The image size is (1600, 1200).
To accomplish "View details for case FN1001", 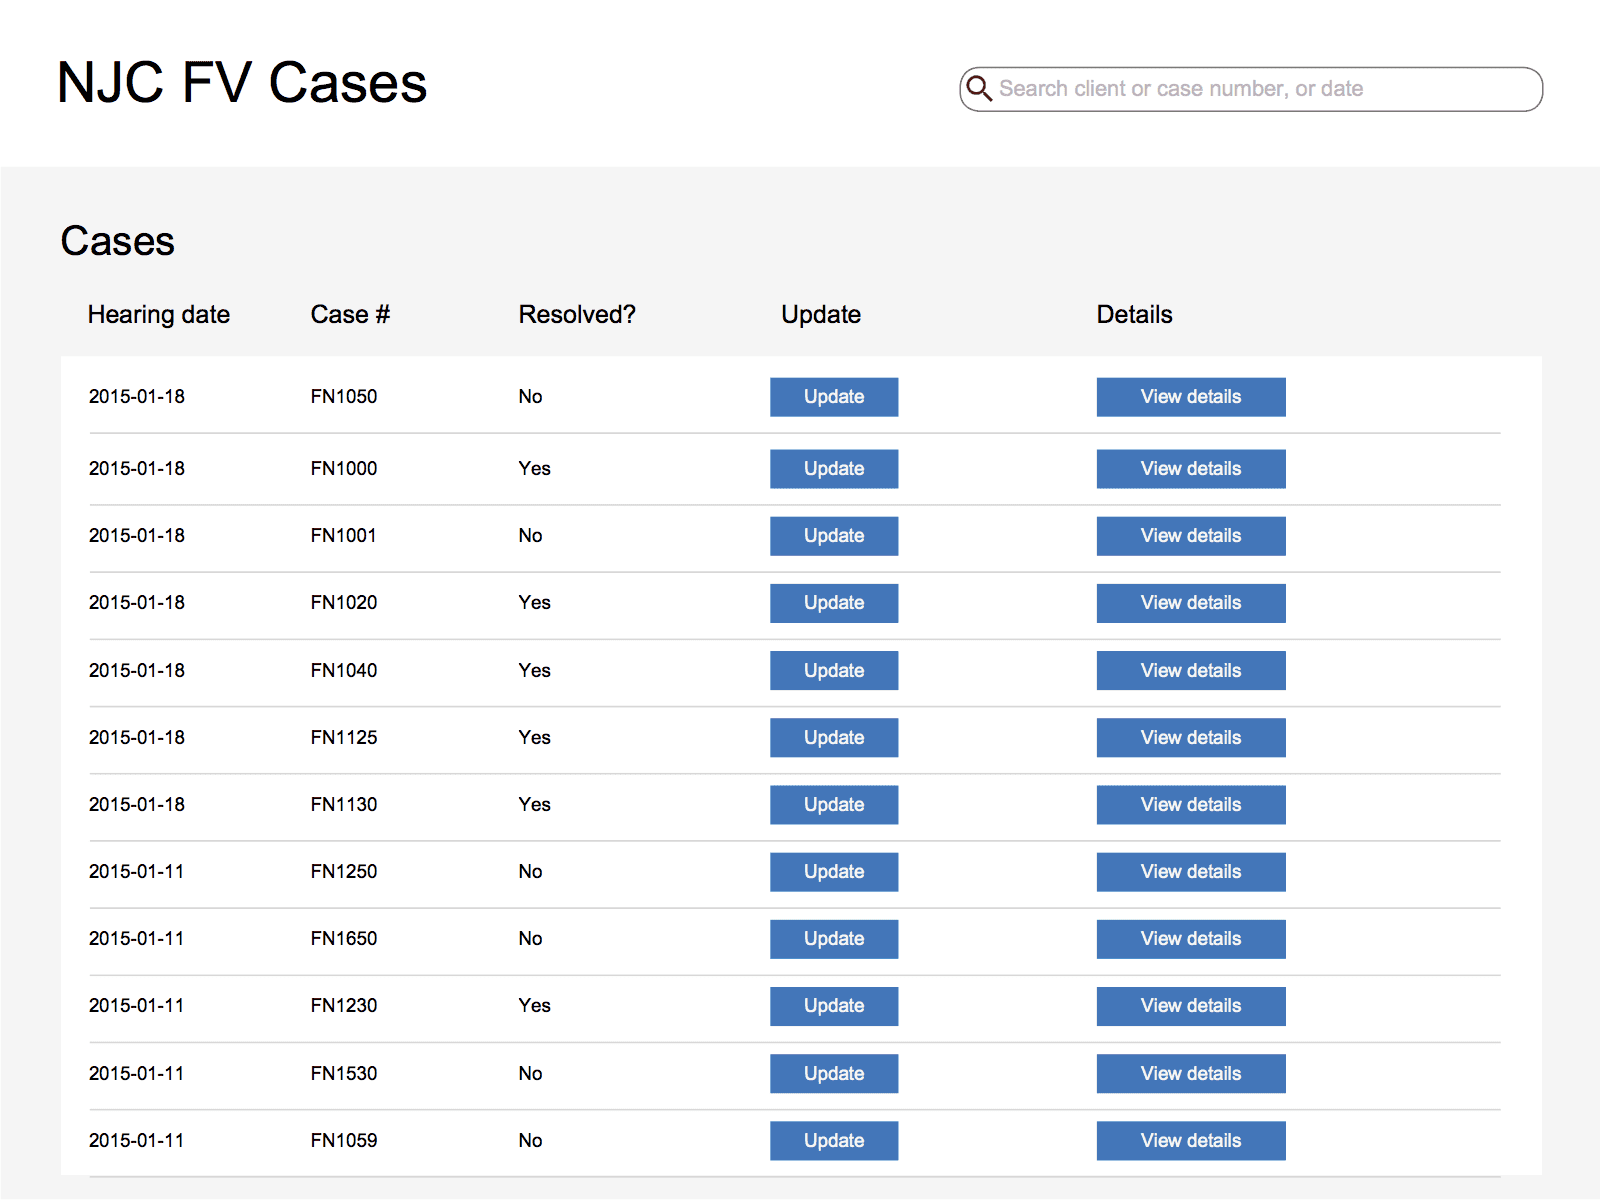I will 1191,536.
